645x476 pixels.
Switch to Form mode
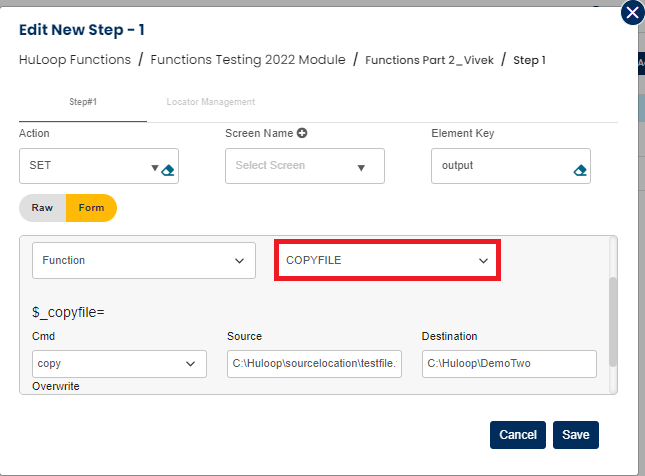pyautogui.click(x=91, y=208)
